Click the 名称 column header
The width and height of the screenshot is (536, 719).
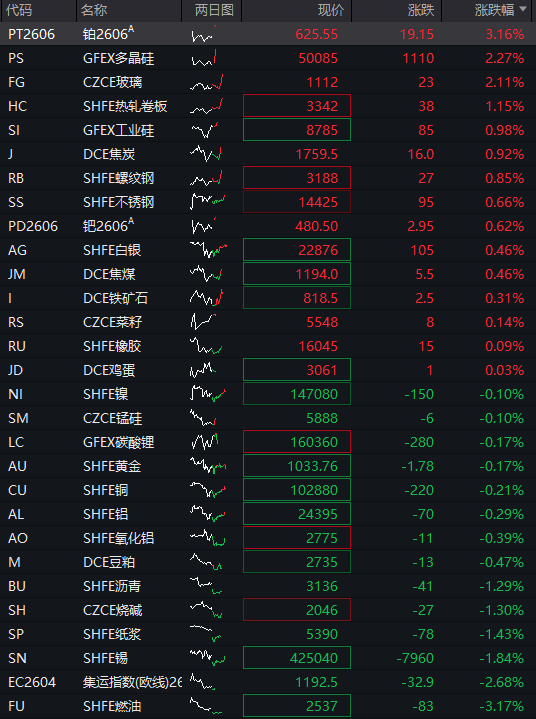point(94,10)
